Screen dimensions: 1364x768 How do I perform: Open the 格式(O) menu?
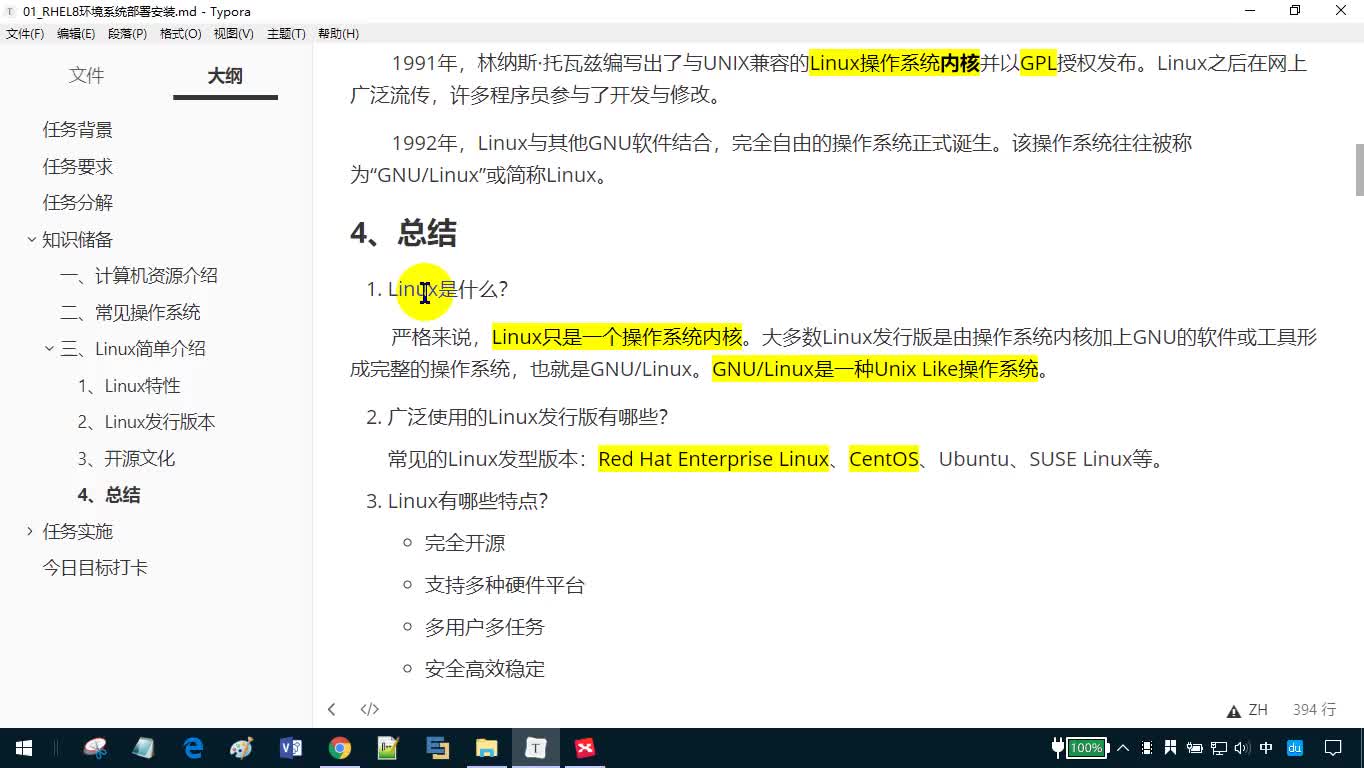pos(181,33)
